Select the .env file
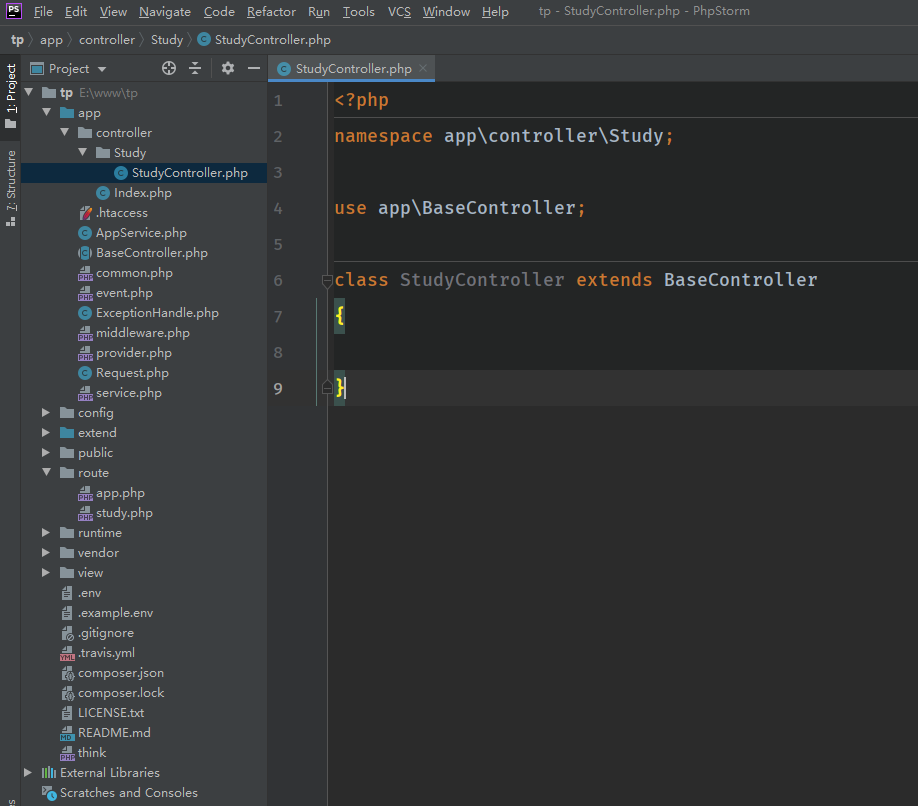The image size is (918, 806). (x=89, y=593)
